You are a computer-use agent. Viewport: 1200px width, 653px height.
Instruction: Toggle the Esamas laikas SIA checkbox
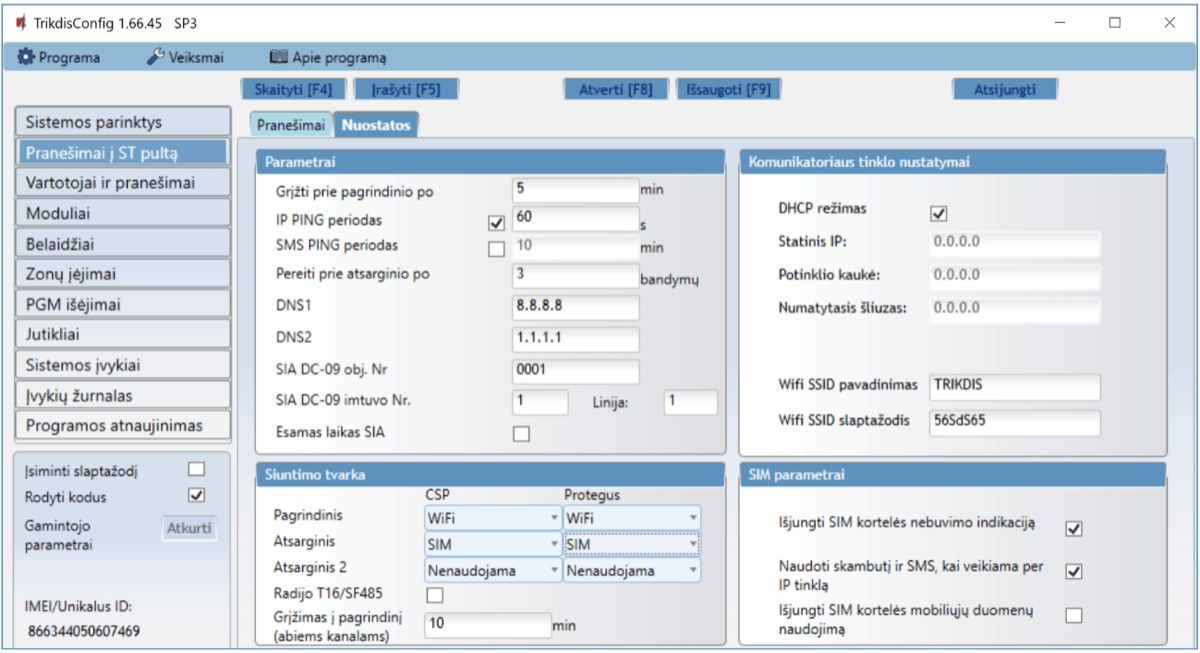(521, 433)
